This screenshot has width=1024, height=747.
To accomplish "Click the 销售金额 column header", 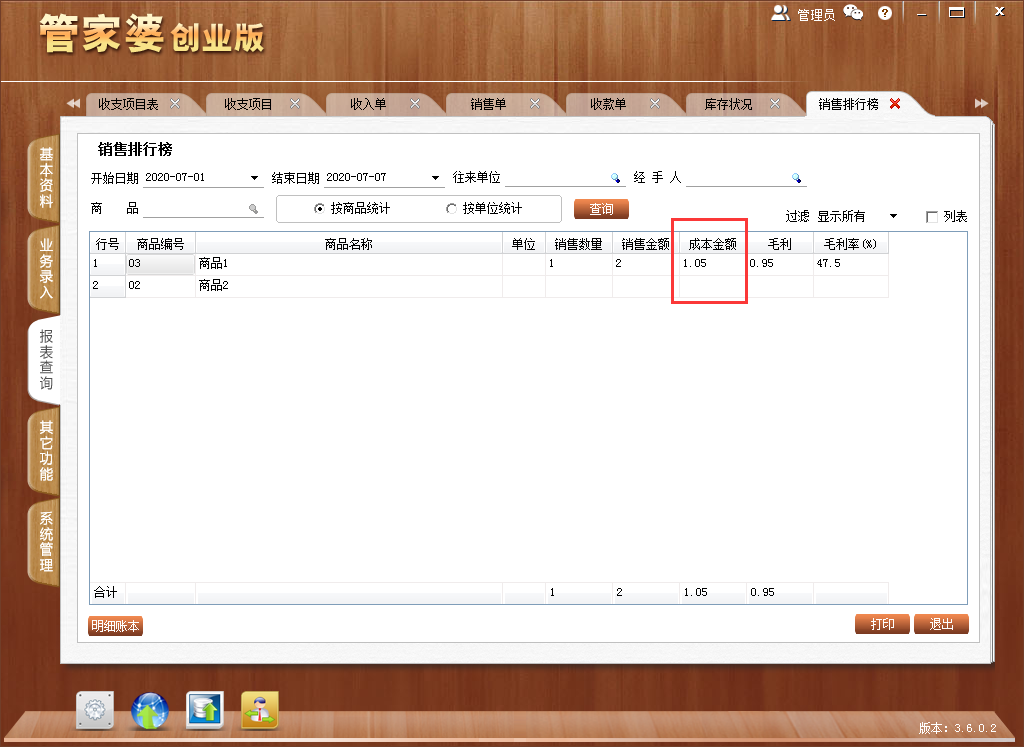I will [645, 244].
